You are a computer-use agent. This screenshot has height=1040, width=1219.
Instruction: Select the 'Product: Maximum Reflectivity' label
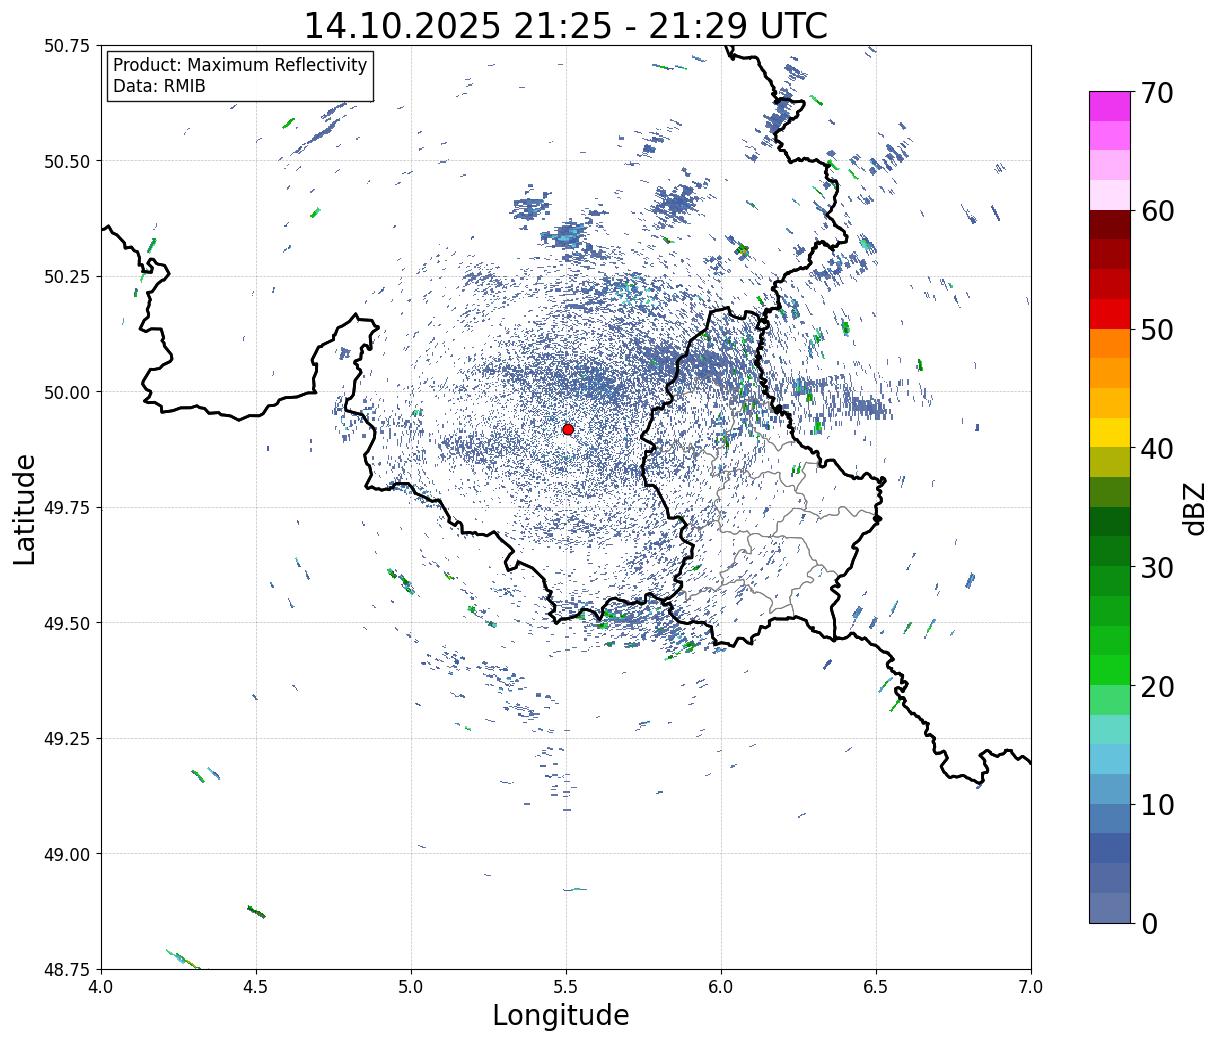pyautogui.click(x=240, y=65)
